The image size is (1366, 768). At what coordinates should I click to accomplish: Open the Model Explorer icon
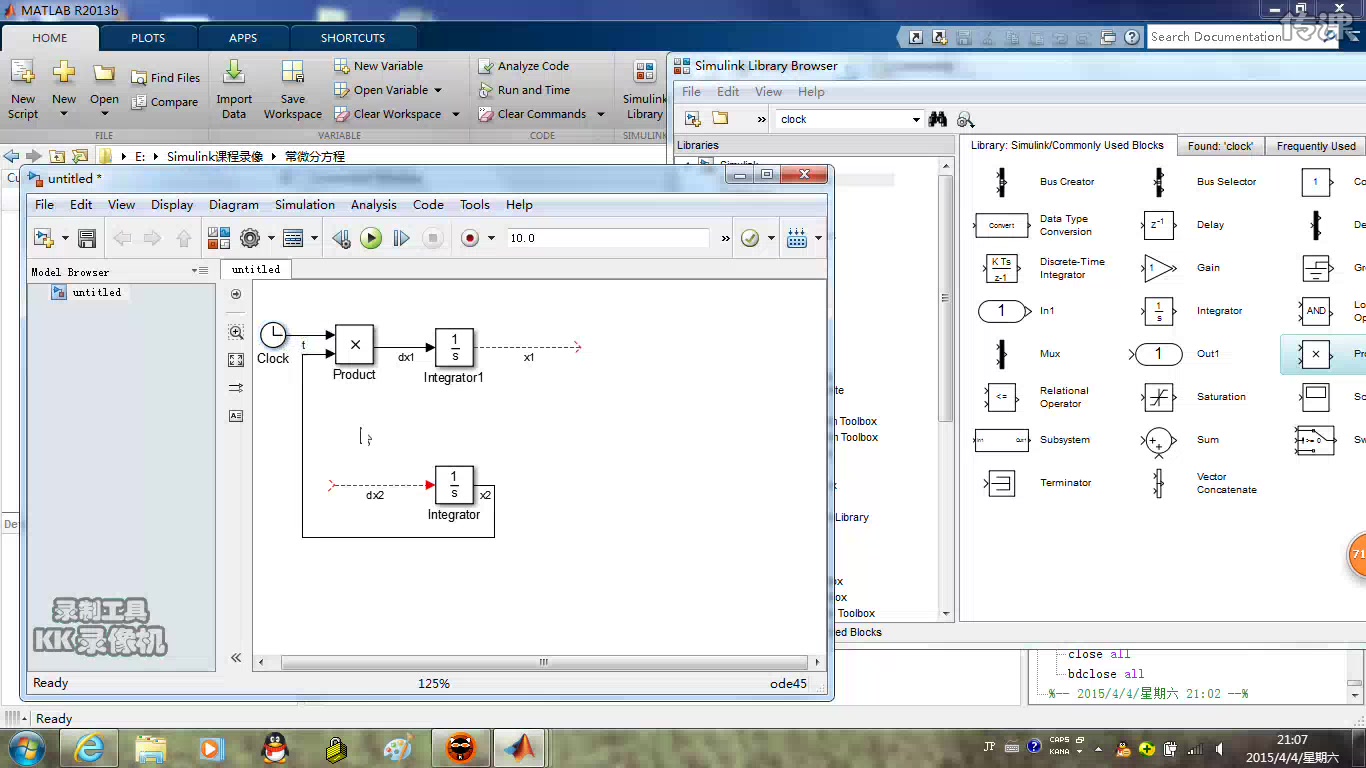(x=293, y=238)
